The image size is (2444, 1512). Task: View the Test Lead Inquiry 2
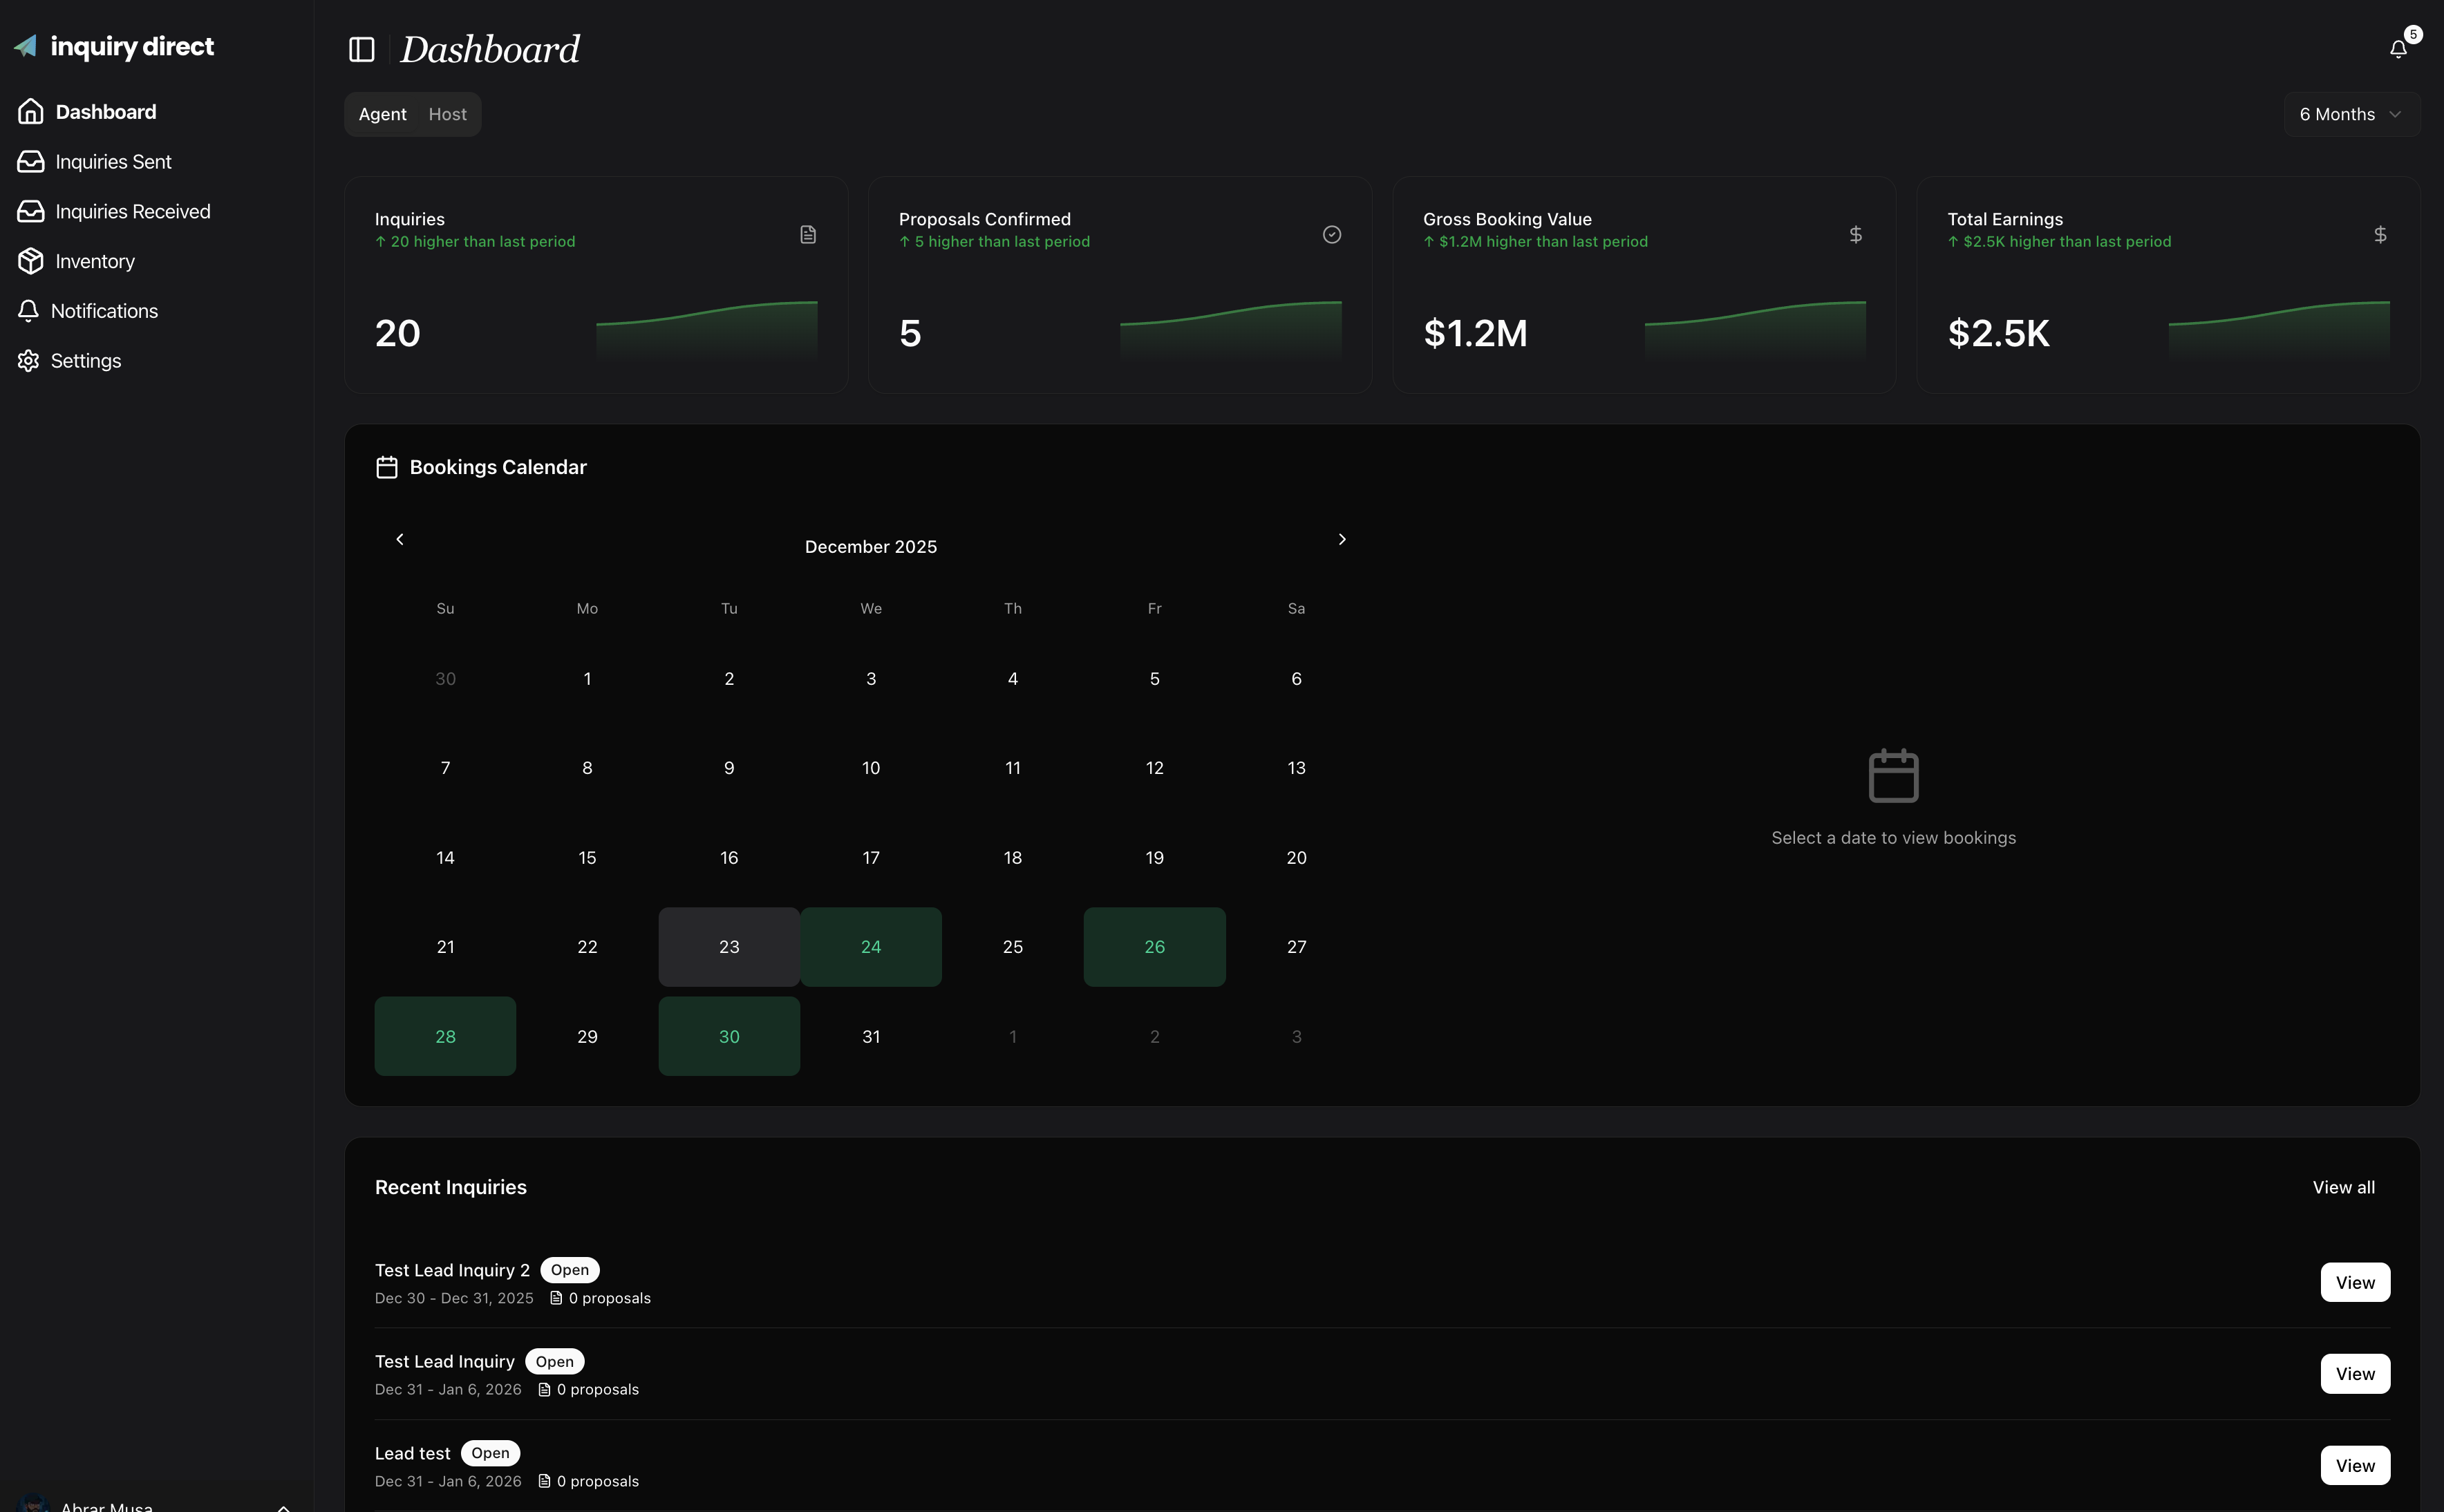click(x=2354, y=1282)
